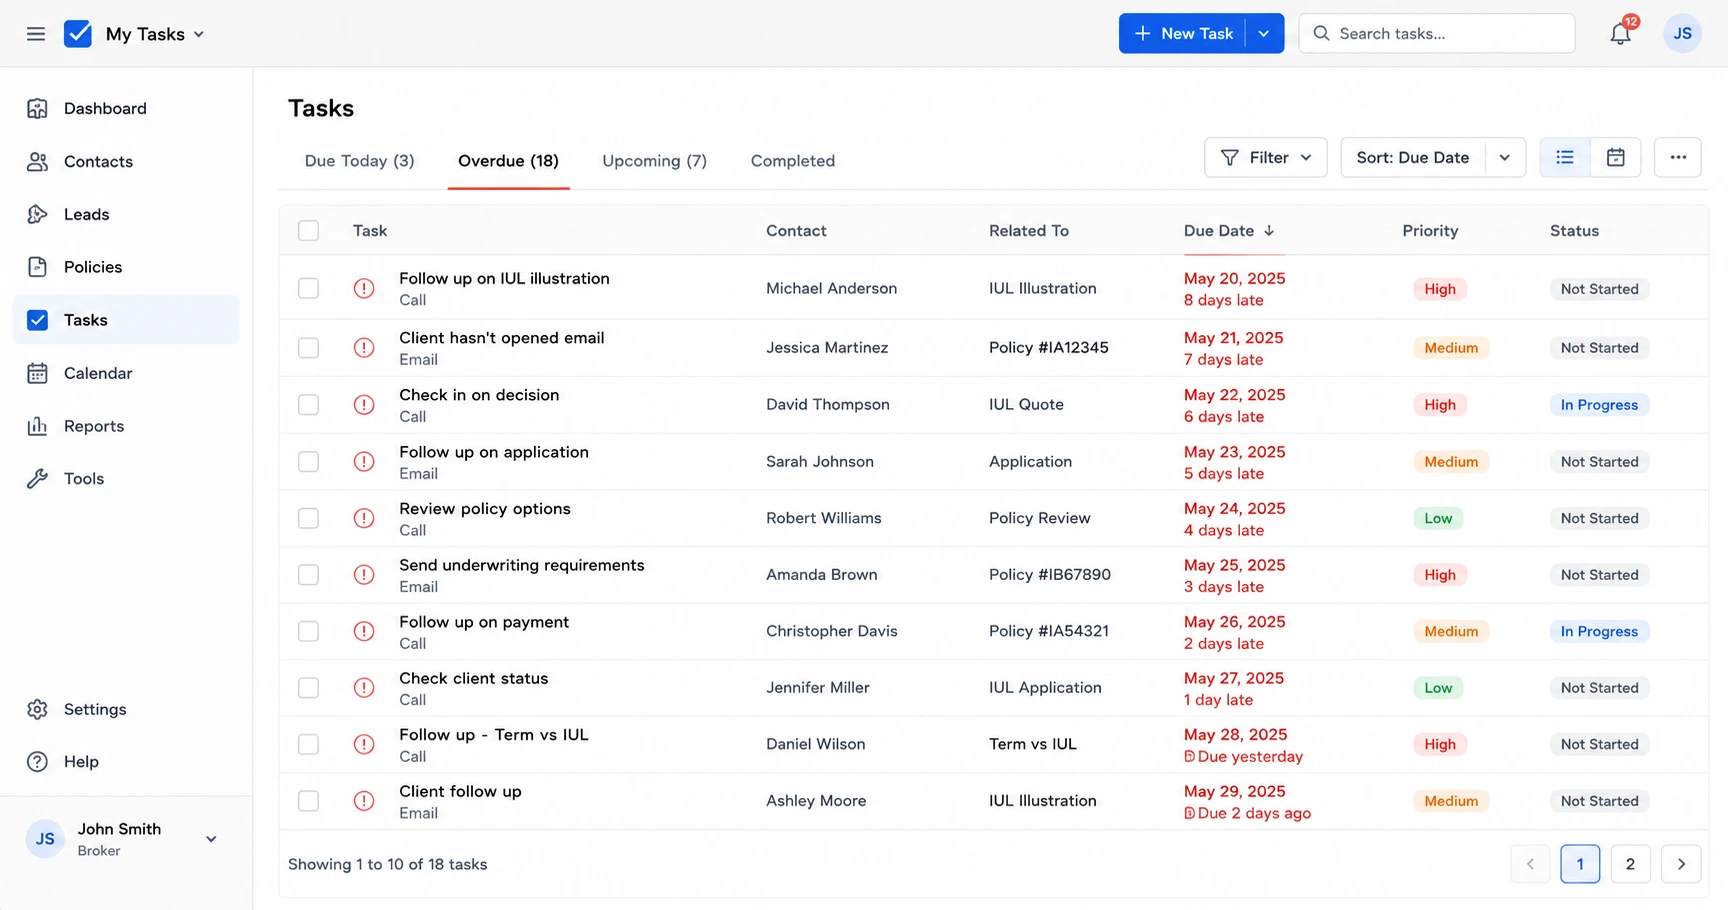This screenshot has height=910, width=1728.
Task: Click the Status column header
Action: [x=1574, y=230]
